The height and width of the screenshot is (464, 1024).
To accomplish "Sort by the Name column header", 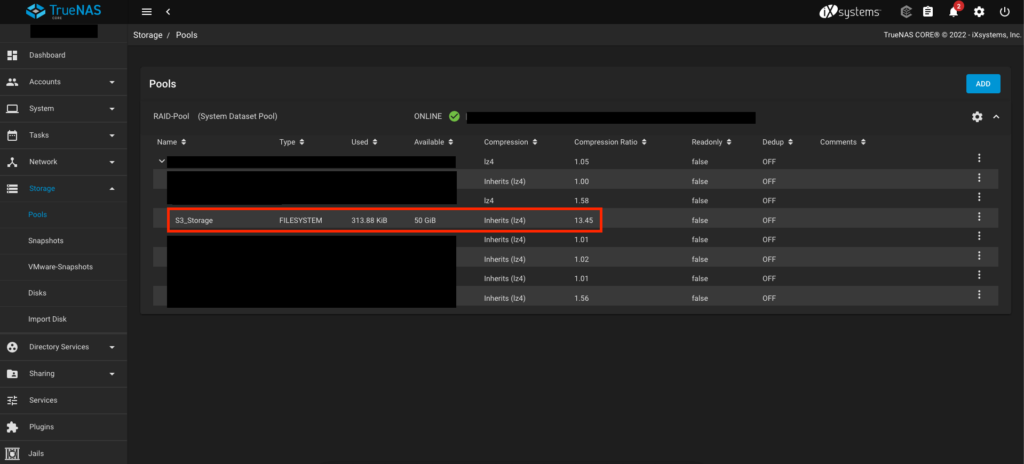I will [172, 142].
